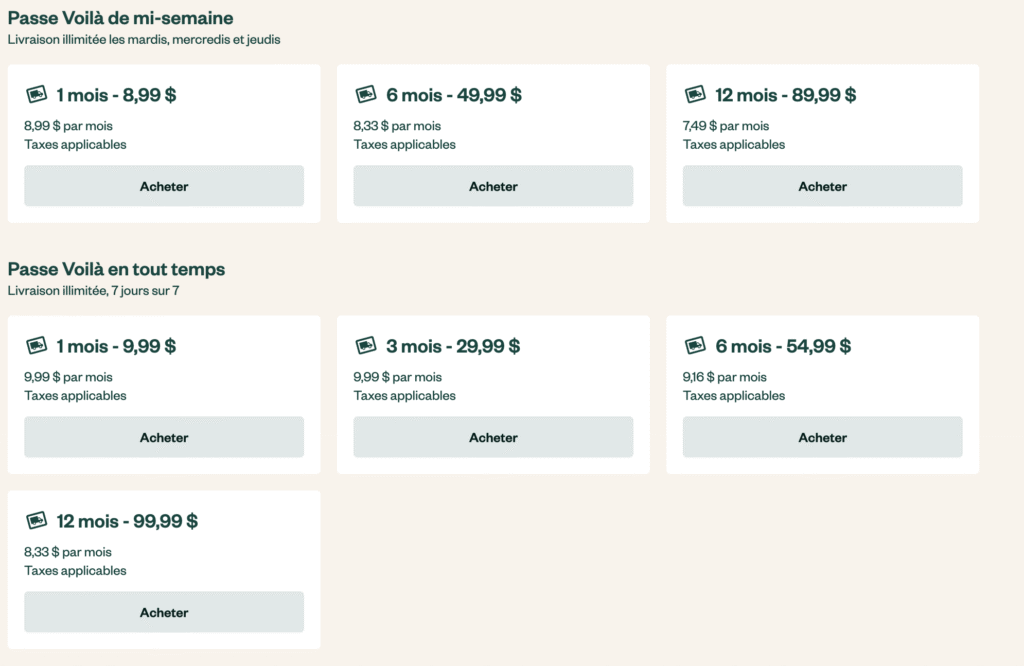Screen dimensions: 1024x666
Task: Buy the anytime 1 mois 9,99 $ pass
Action: tap(164, 437)
